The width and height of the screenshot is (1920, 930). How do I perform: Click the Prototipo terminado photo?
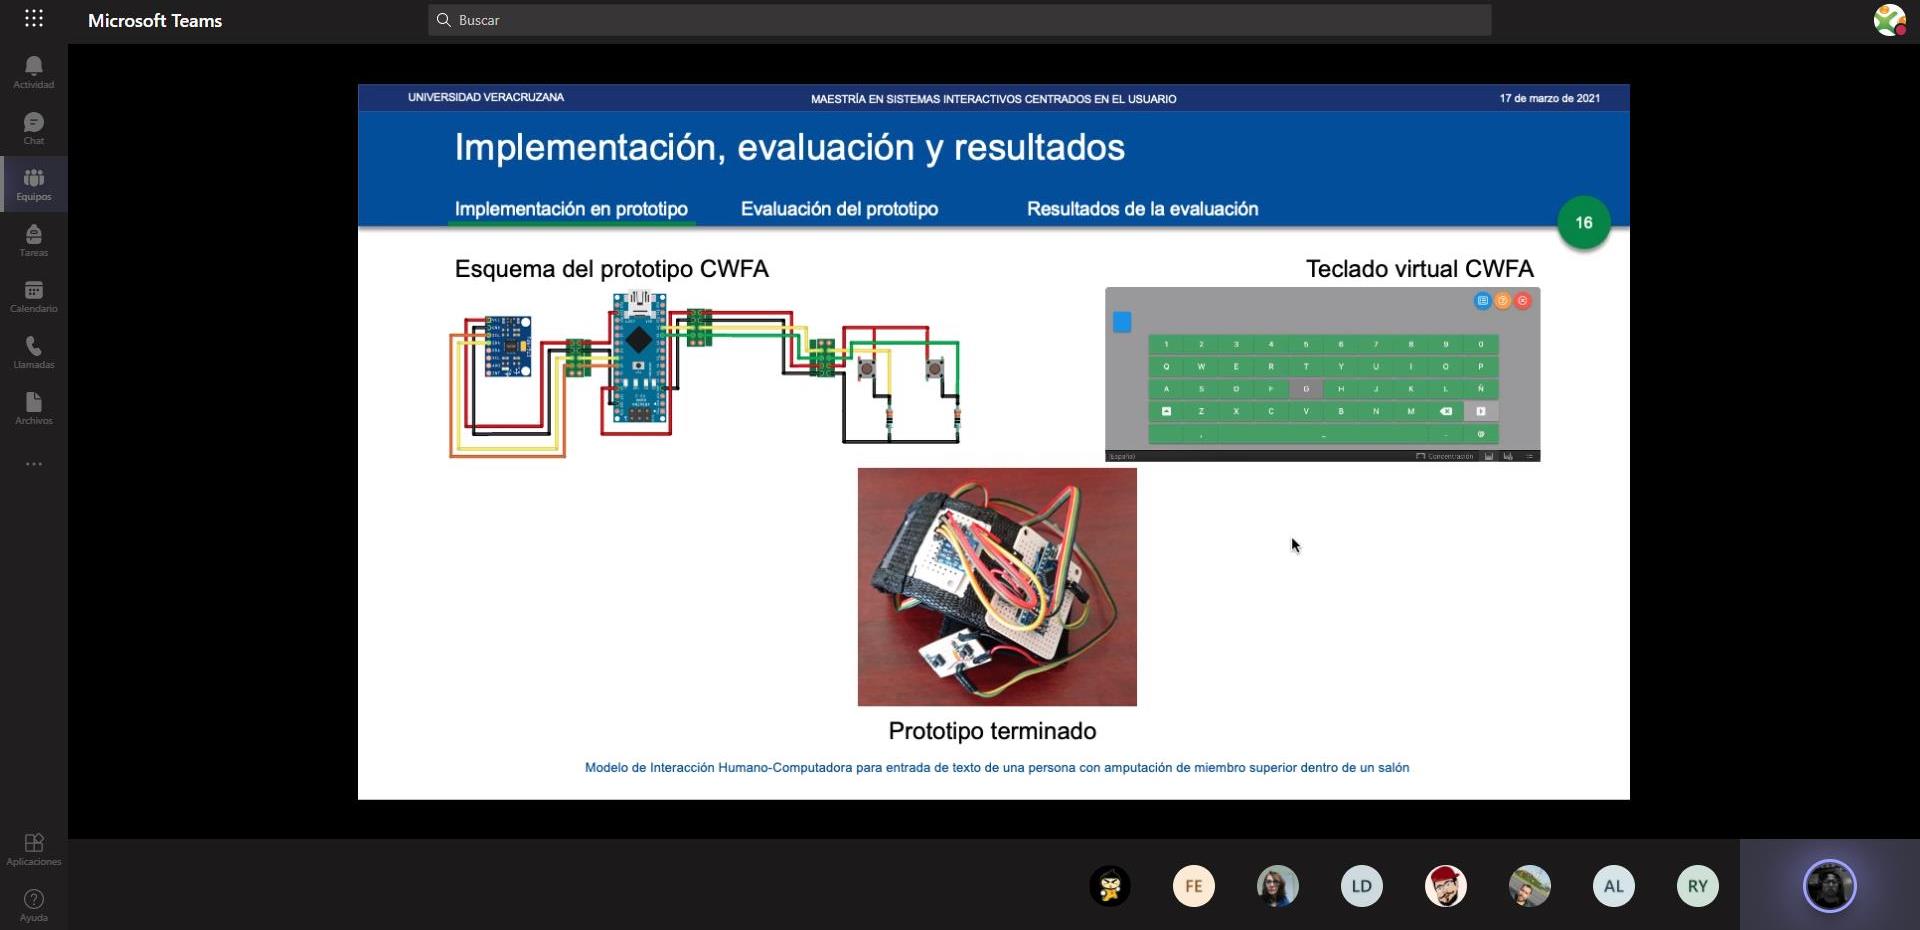[997, 587]
